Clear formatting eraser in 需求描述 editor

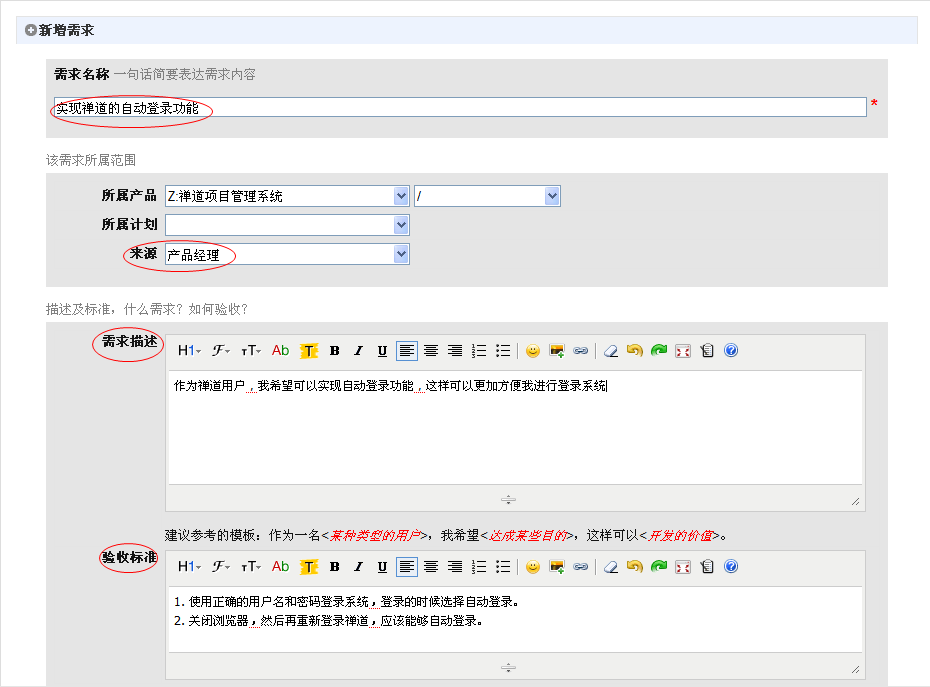pyautogui.click(x=610, y=351)
